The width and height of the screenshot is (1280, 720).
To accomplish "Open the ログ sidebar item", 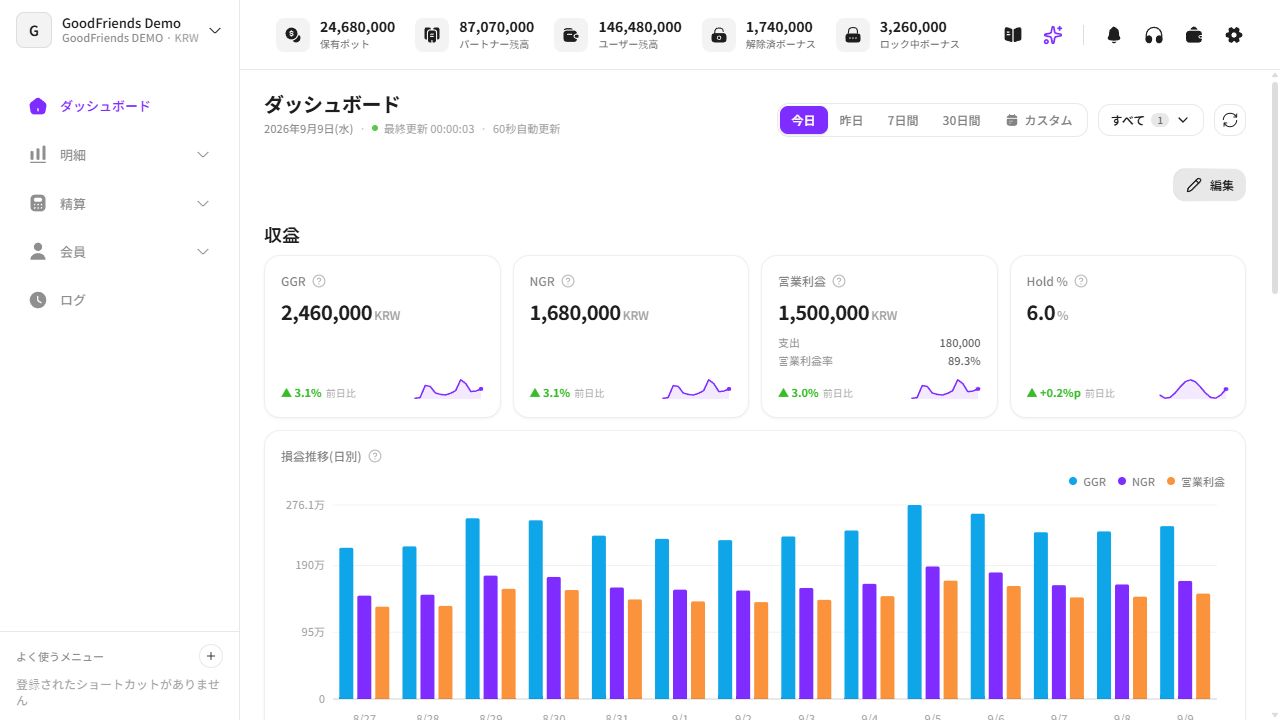I will tap(120, 300).
